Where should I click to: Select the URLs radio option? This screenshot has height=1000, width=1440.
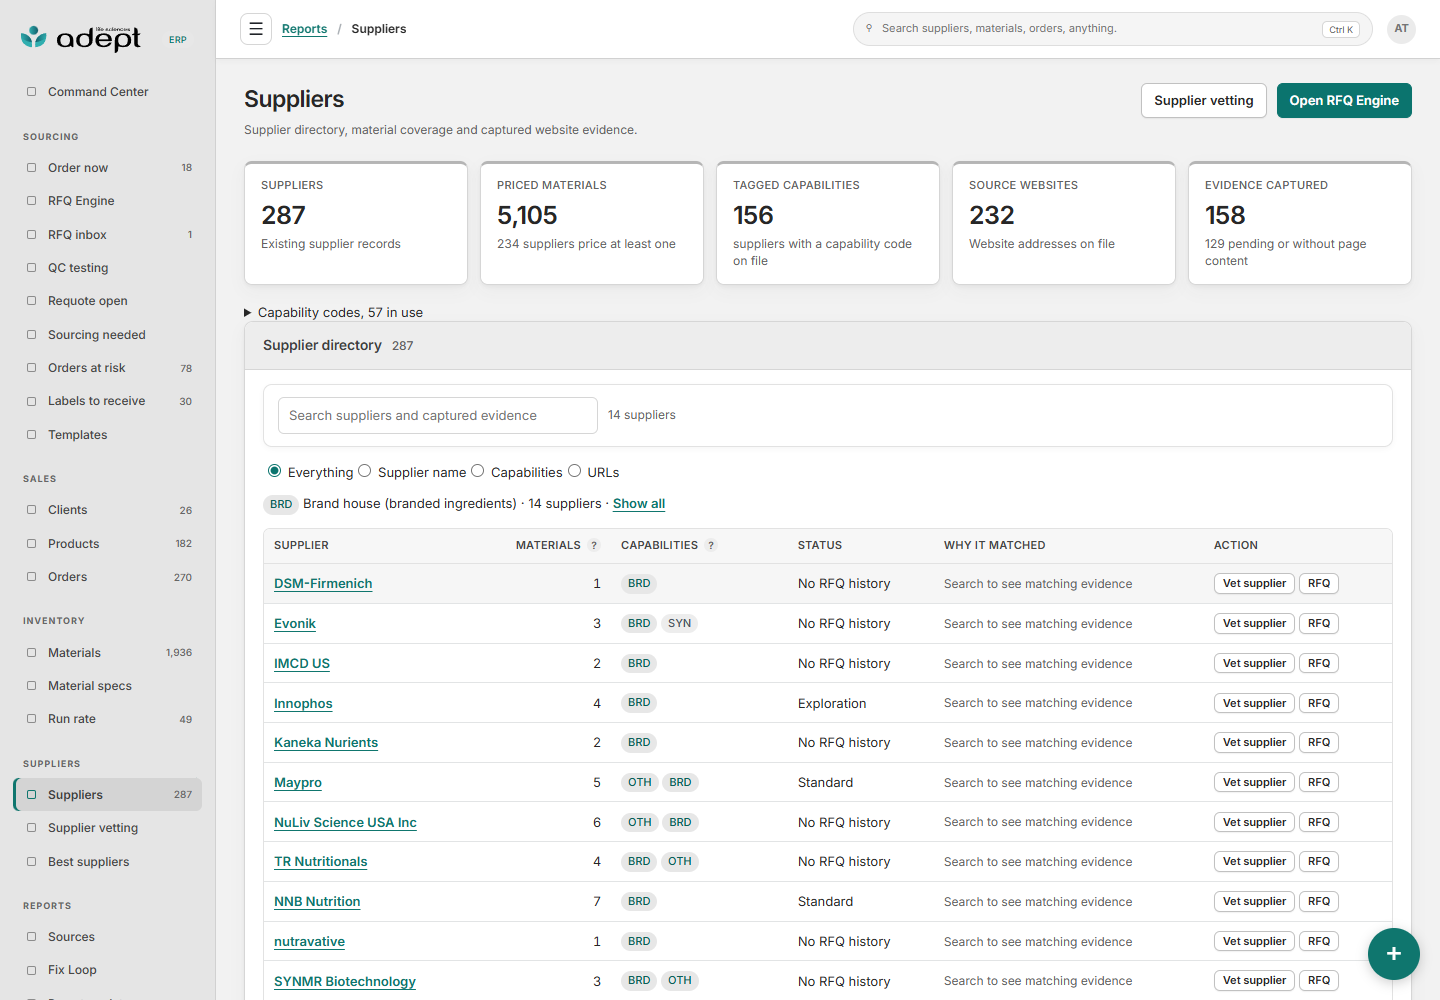click(x=574, y=471)
